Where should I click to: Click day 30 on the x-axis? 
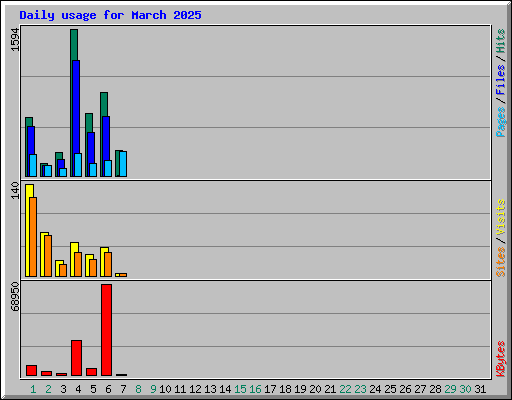(x=465, y=389)
